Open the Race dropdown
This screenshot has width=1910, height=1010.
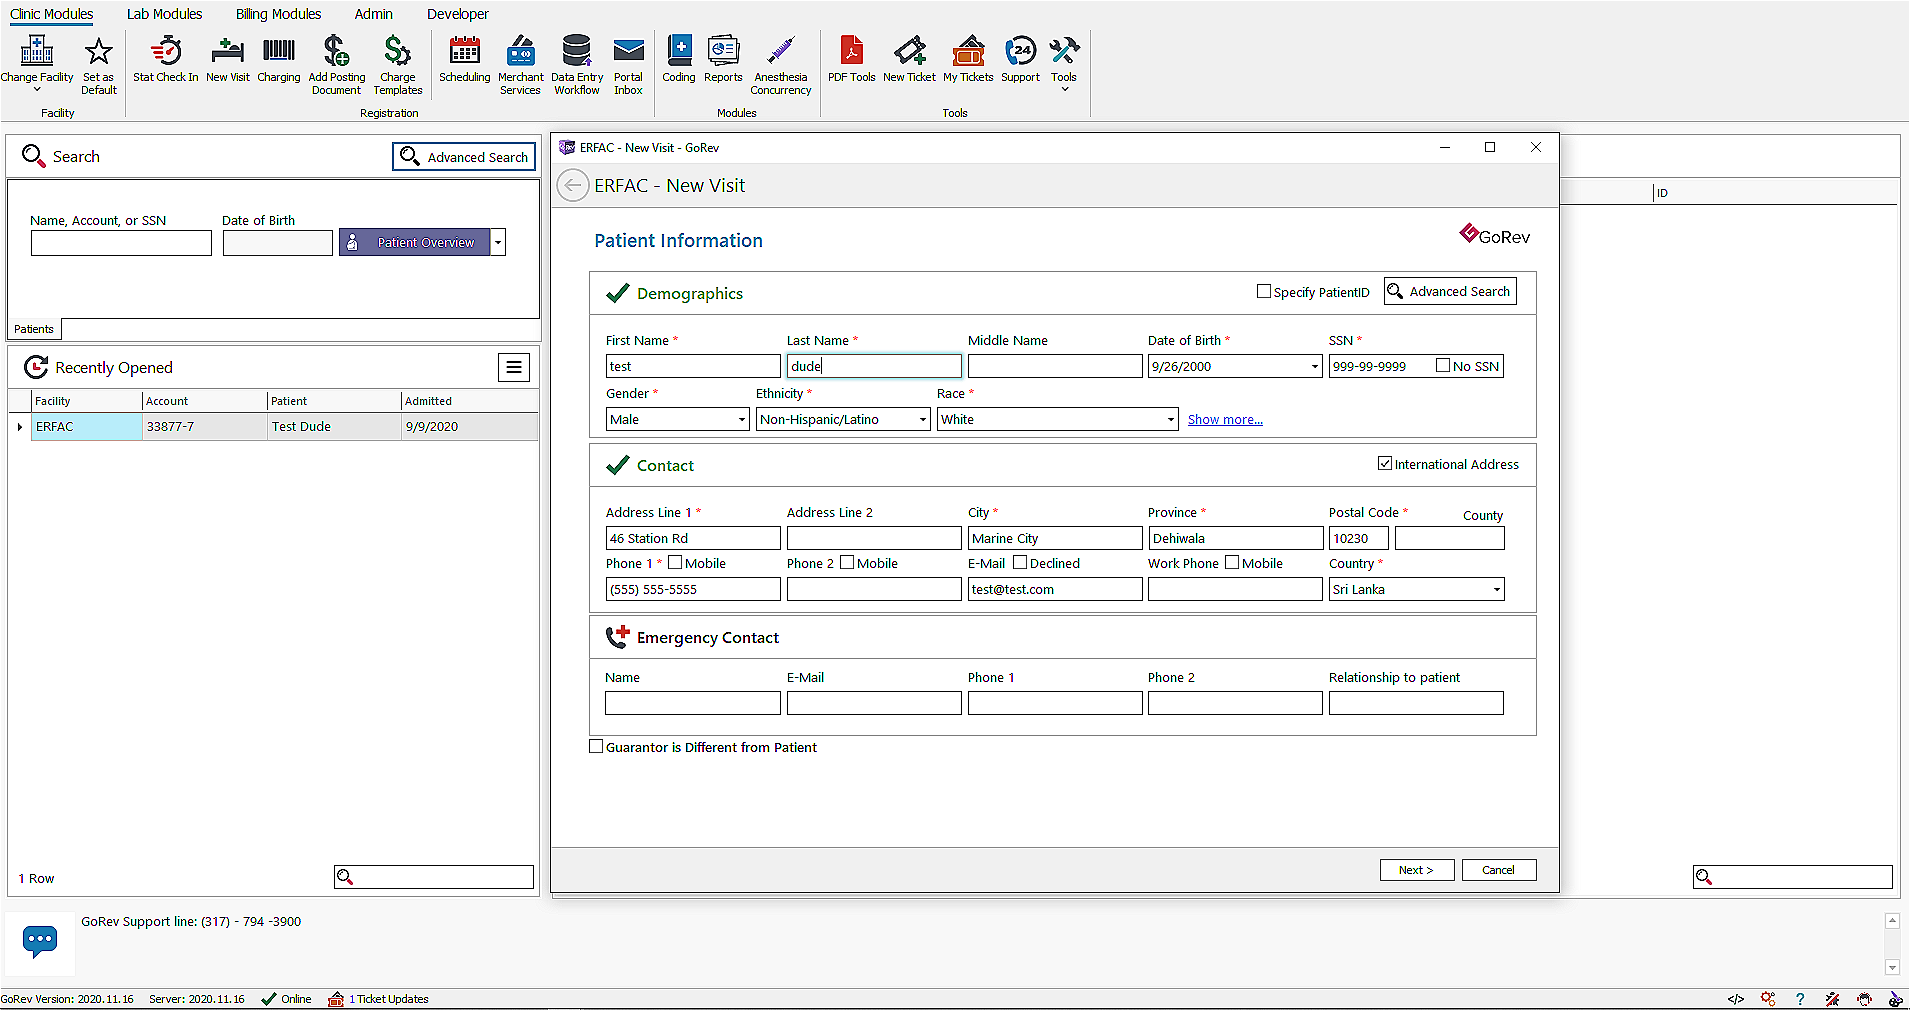[x=1171, y=420]
